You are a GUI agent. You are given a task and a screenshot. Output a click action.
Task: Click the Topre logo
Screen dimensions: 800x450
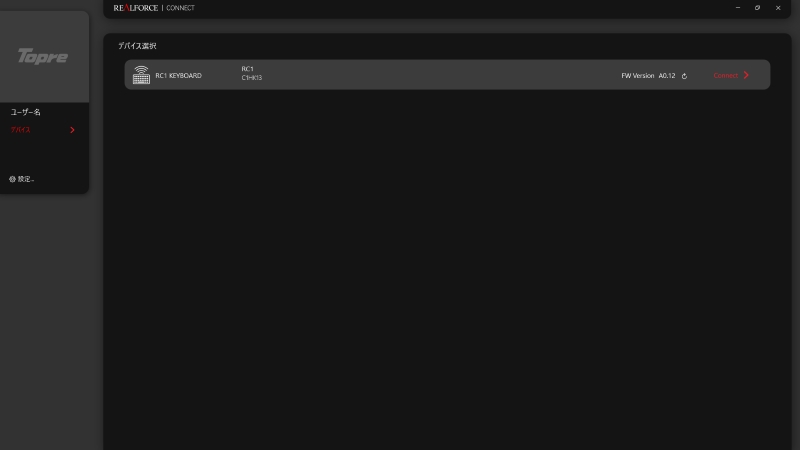tap(43, 56)
